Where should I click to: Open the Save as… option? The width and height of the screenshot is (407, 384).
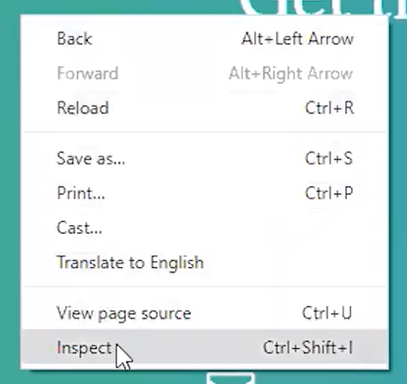(x=205, y=158)
